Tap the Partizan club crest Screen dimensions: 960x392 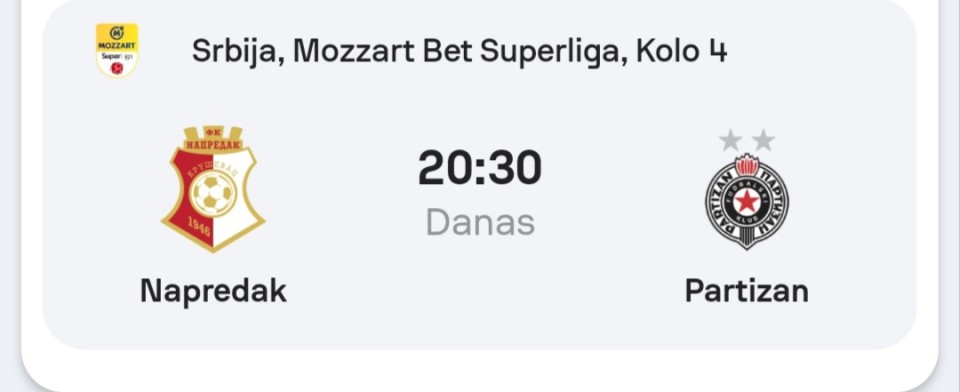point(746,202)
